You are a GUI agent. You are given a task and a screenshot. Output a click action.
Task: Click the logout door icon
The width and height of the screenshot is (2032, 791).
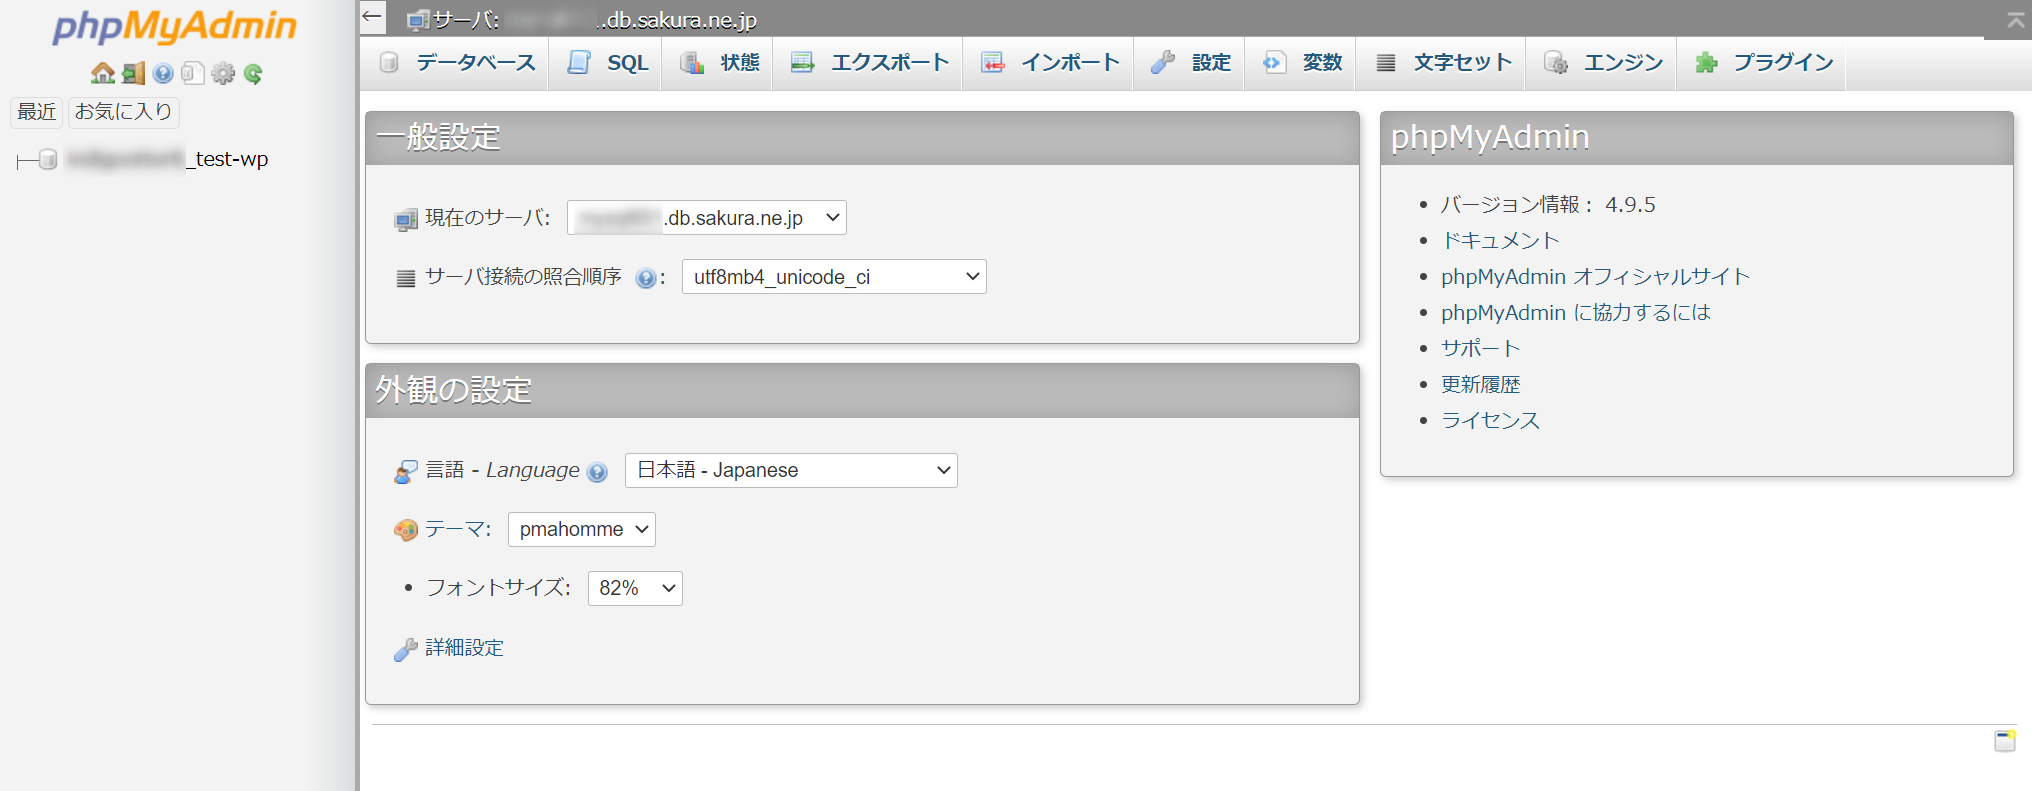133,73
